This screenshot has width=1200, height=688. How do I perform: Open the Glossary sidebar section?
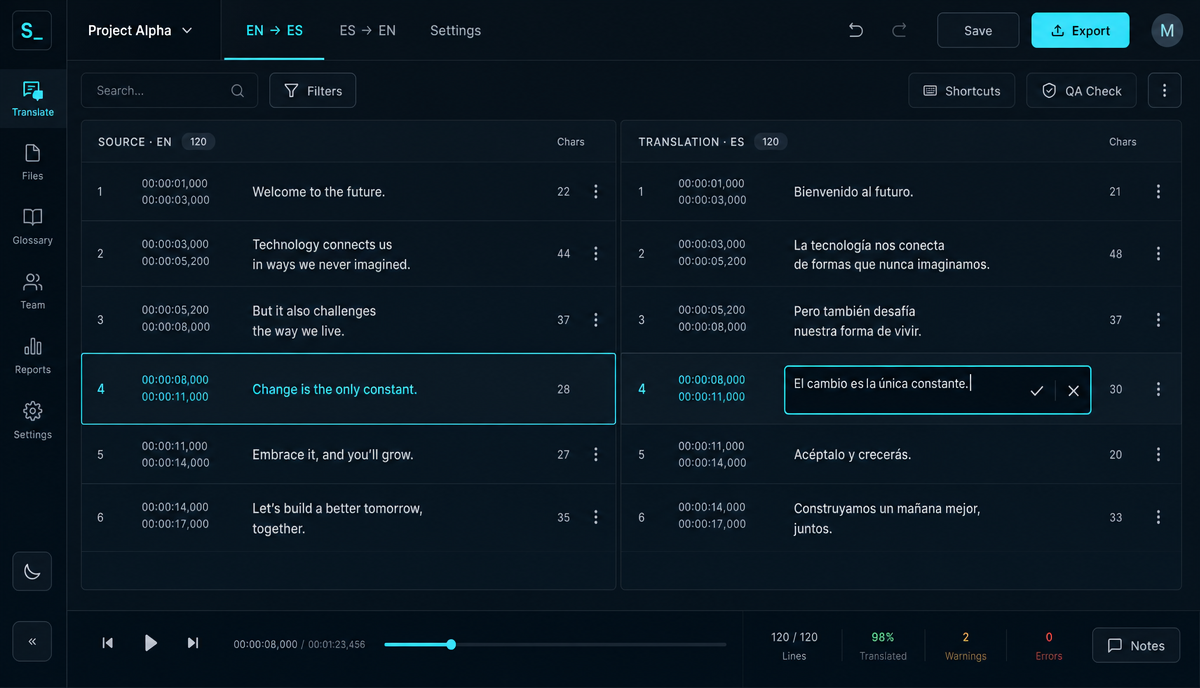click(33, 227)
